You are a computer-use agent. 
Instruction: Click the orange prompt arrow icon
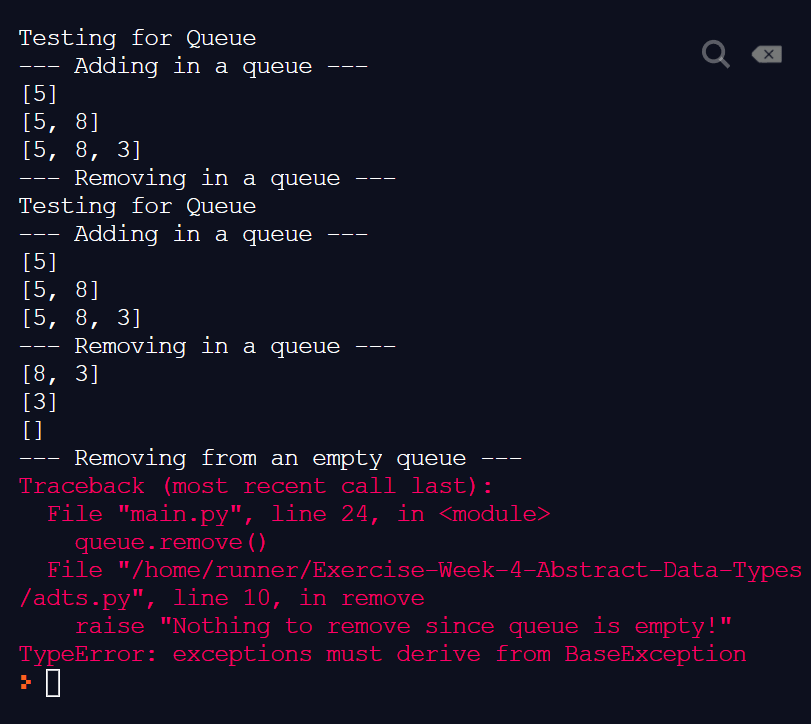26,683
